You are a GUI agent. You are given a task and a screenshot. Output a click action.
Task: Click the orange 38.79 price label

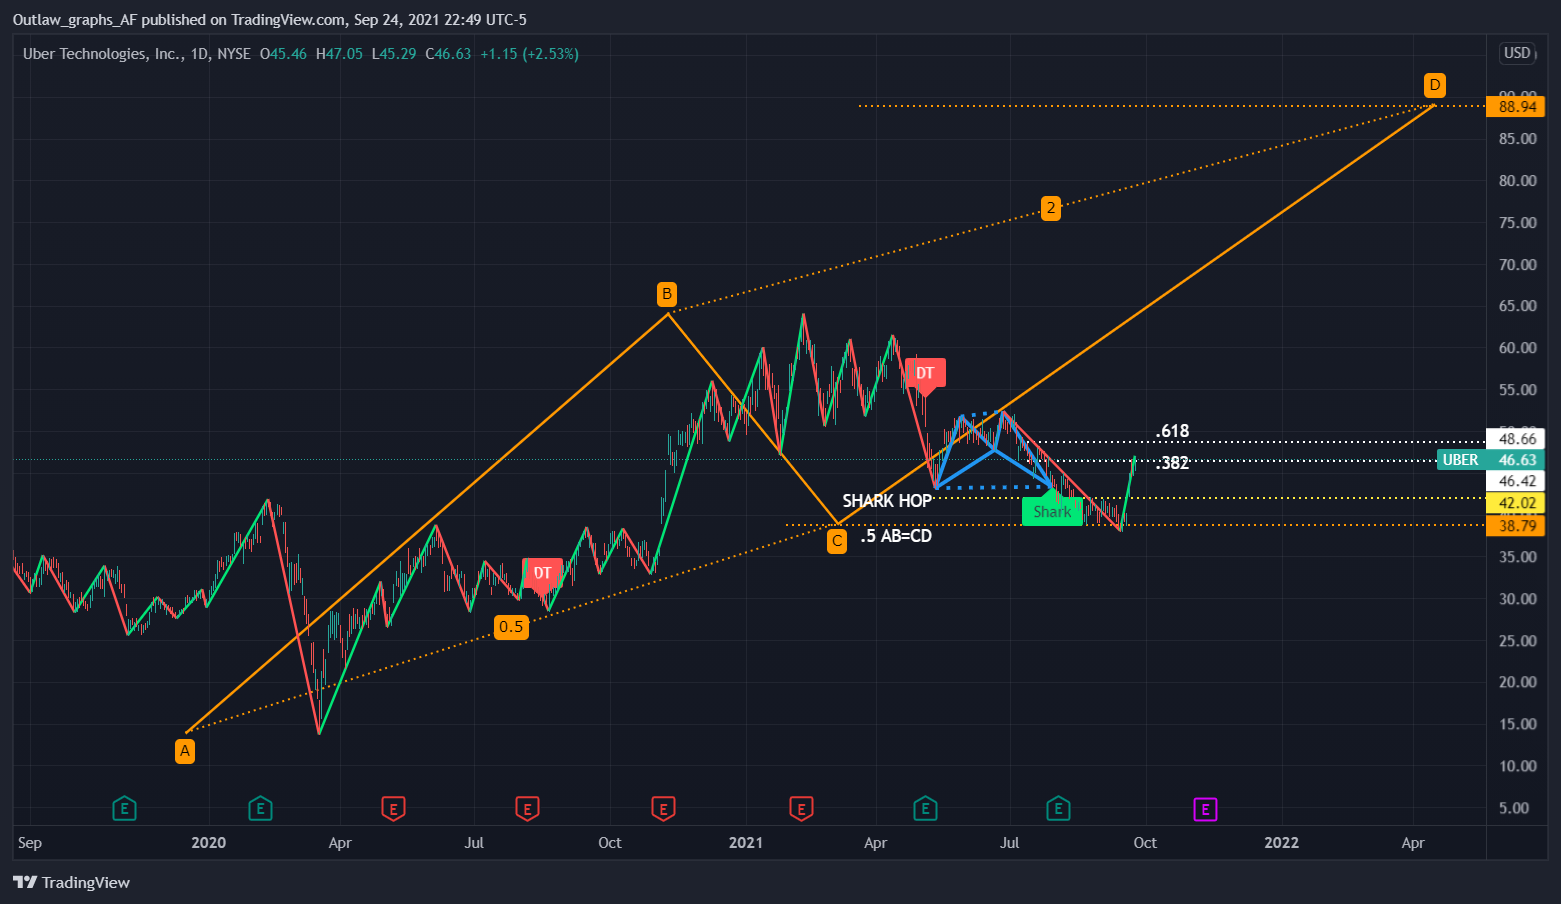point(1516,526)
